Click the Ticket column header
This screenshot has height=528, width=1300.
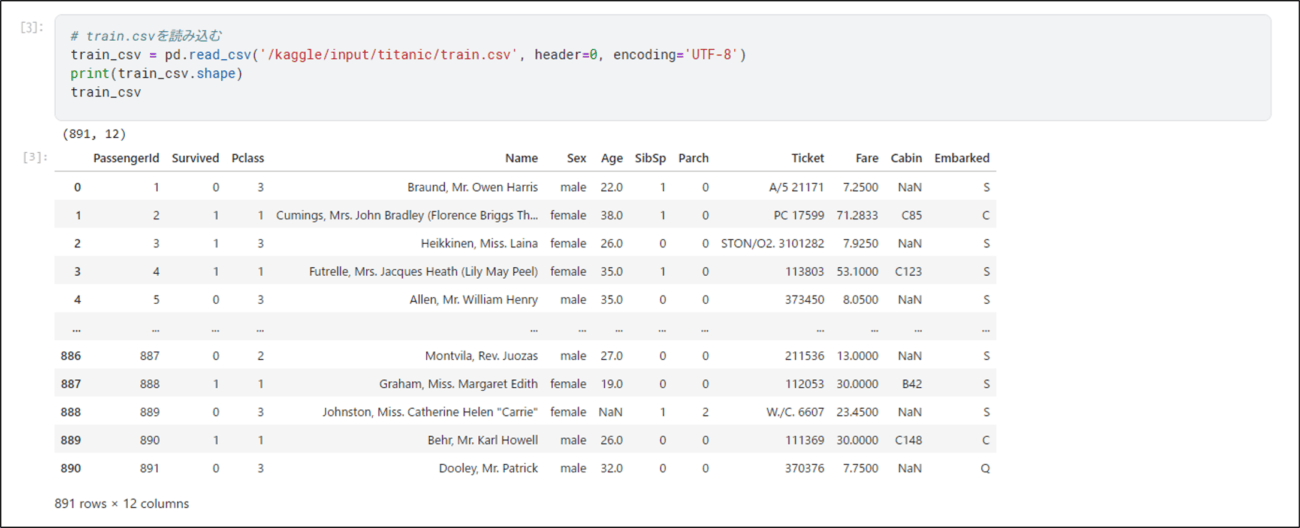tap(807, 158)
